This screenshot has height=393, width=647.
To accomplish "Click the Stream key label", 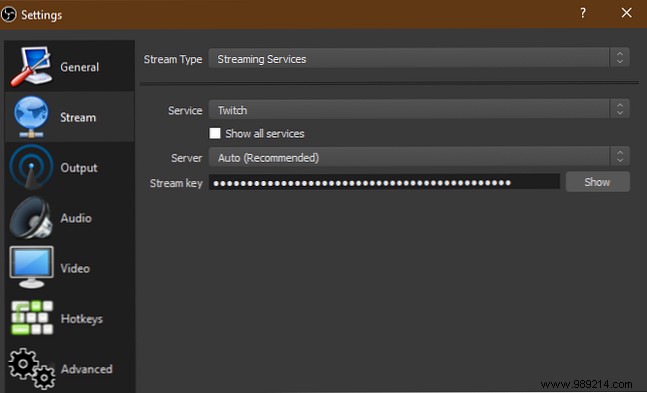I will point(176,183).
